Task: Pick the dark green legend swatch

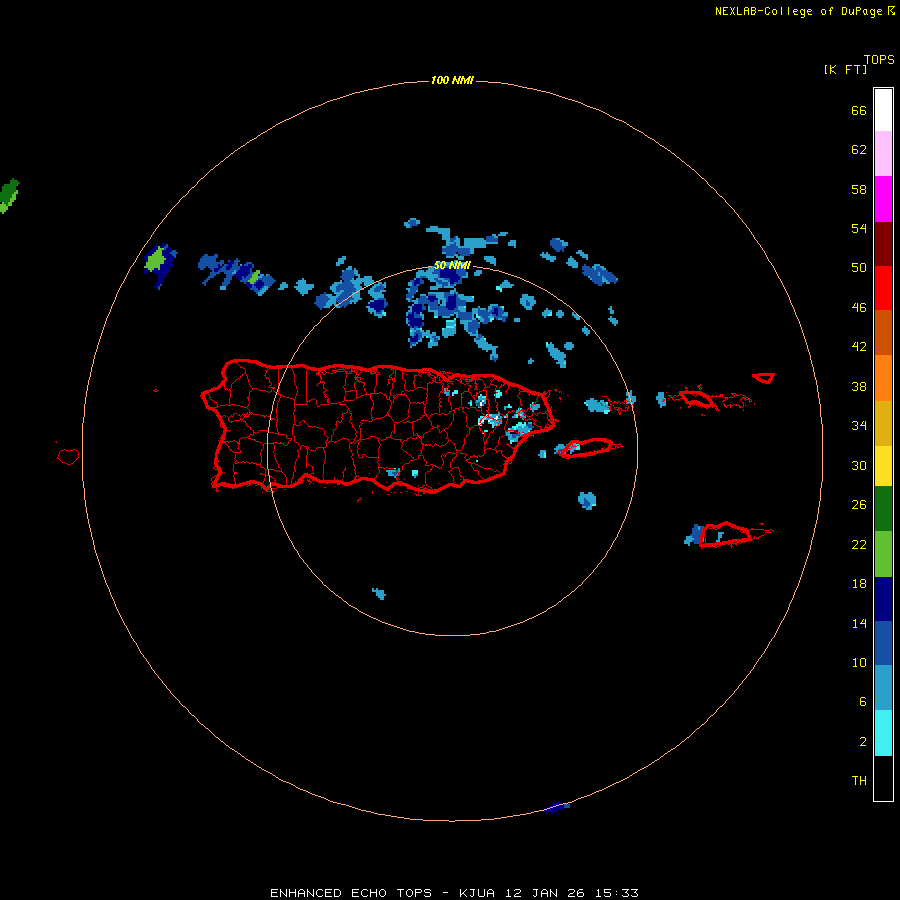Action: point(883,509)
